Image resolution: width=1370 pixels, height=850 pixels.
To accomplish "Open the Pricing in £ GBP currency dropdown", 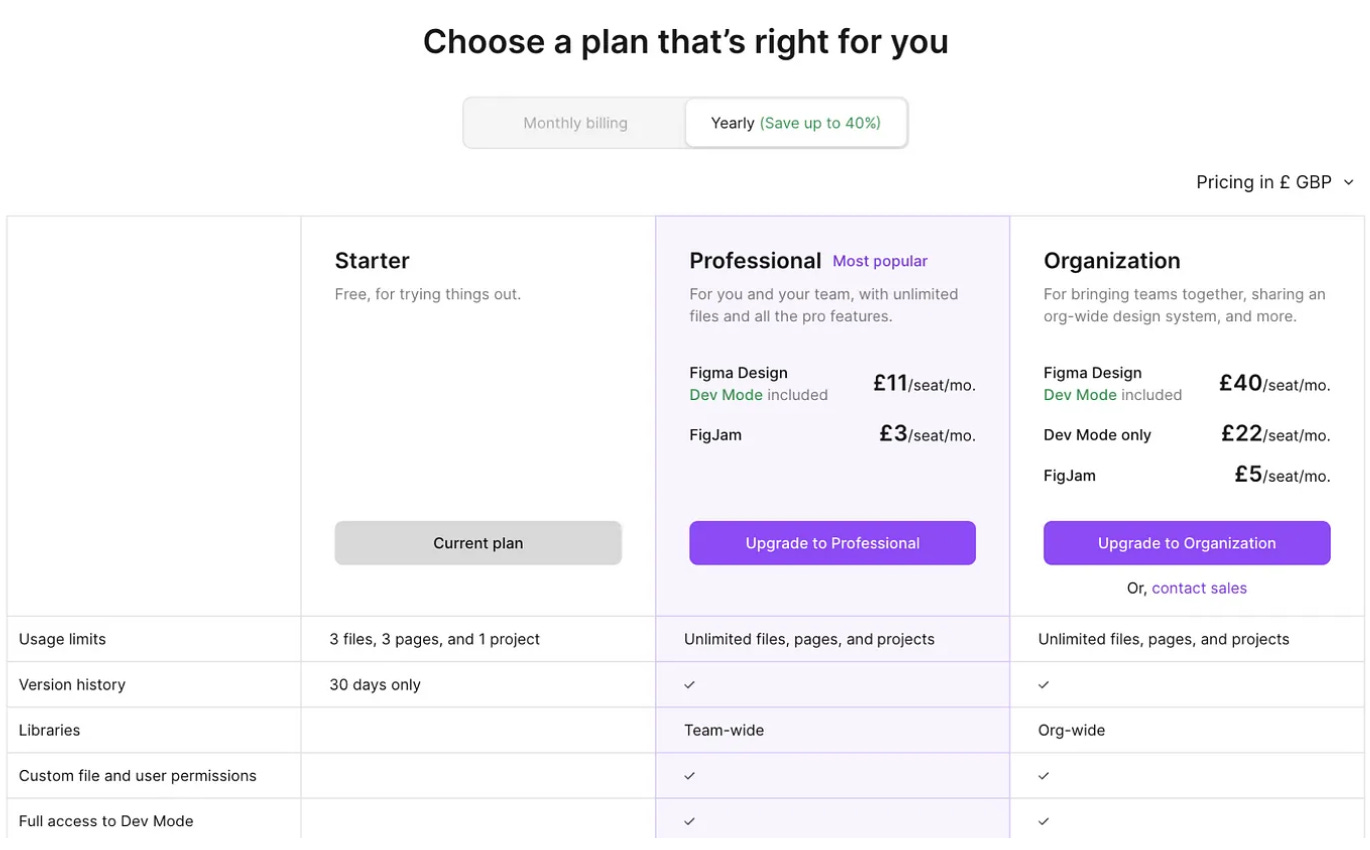I will click(1275, 182).
